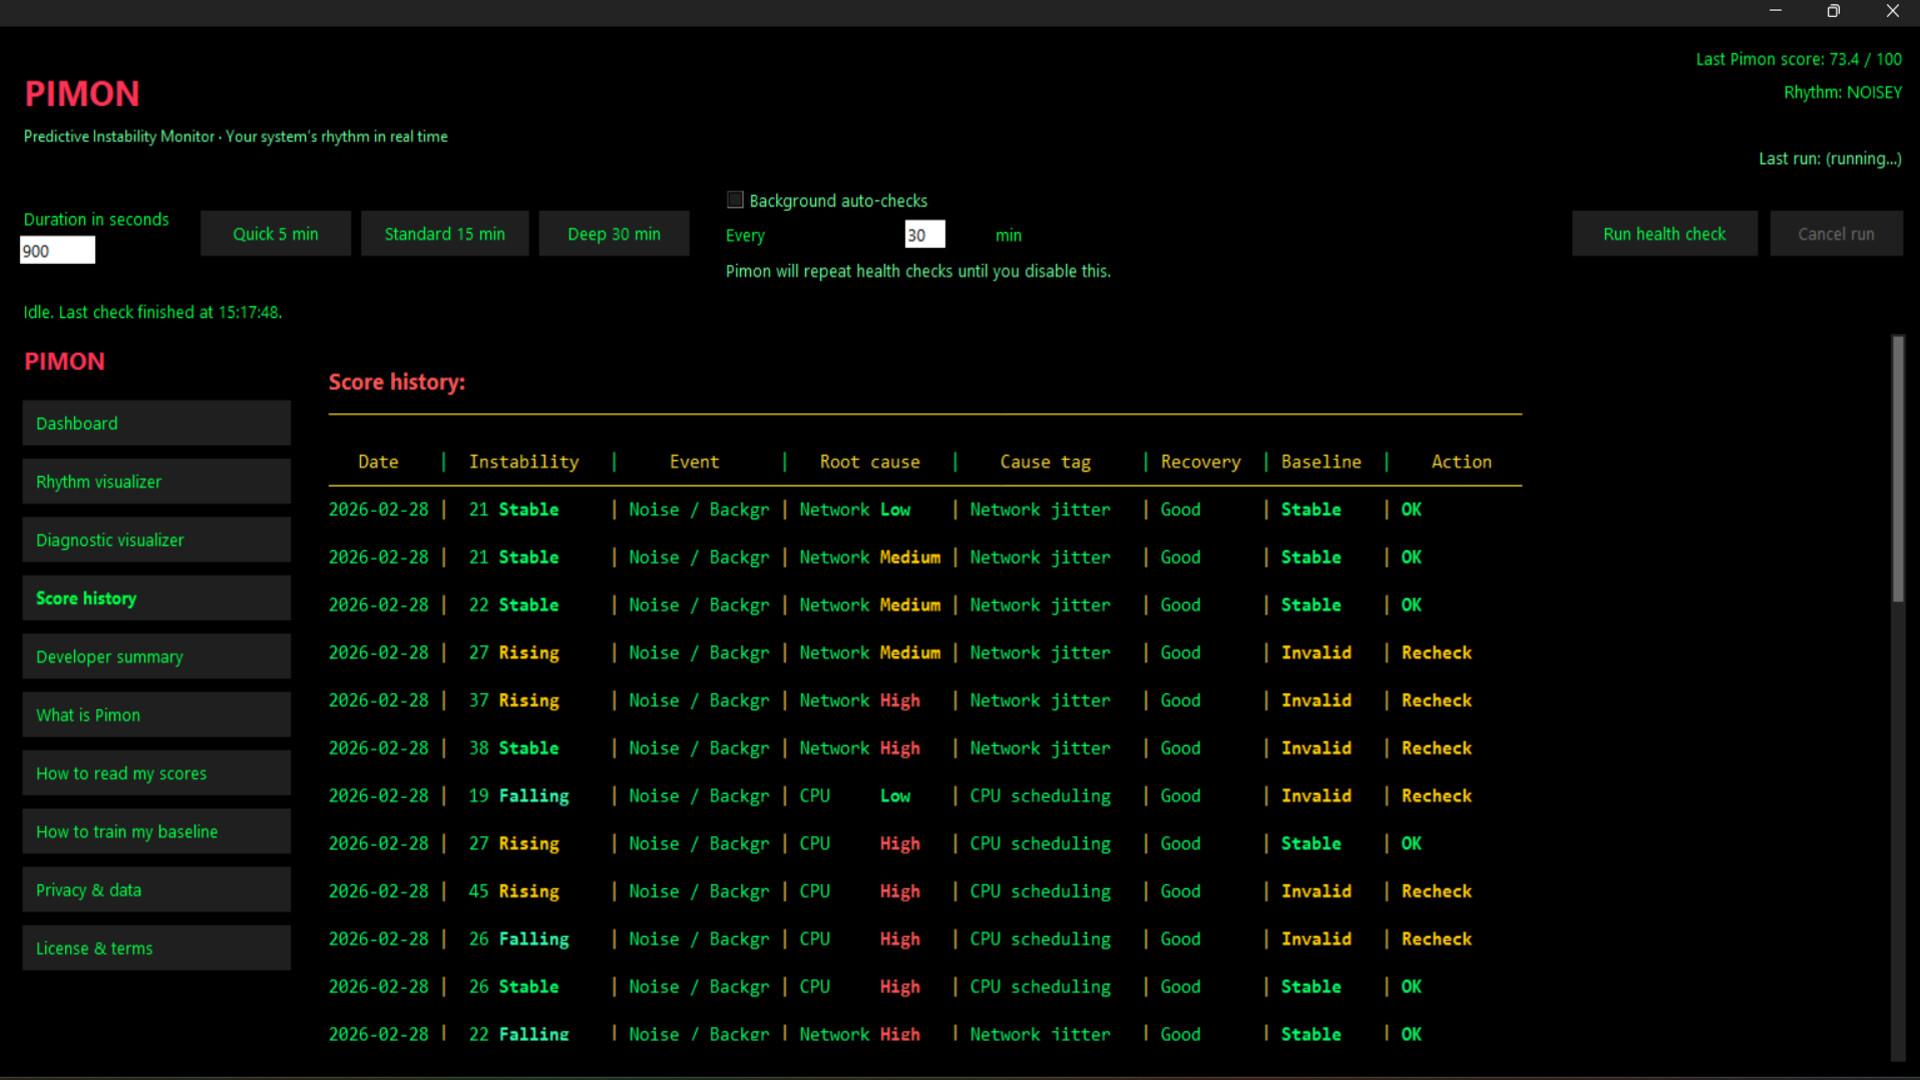Open the Developer summary page

pyautogui.click(x=156, y=656)
